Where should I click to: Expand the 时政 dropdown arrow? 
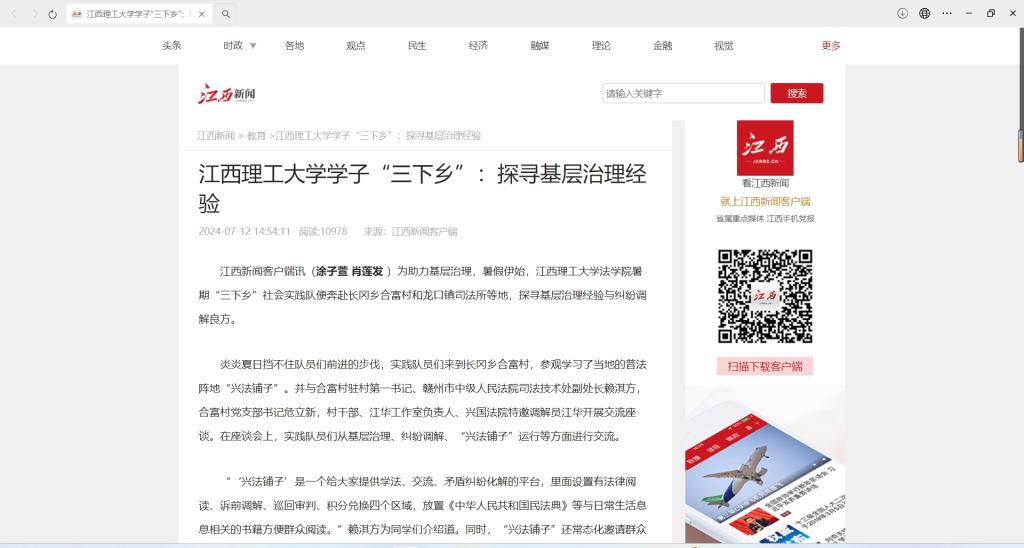253,46
